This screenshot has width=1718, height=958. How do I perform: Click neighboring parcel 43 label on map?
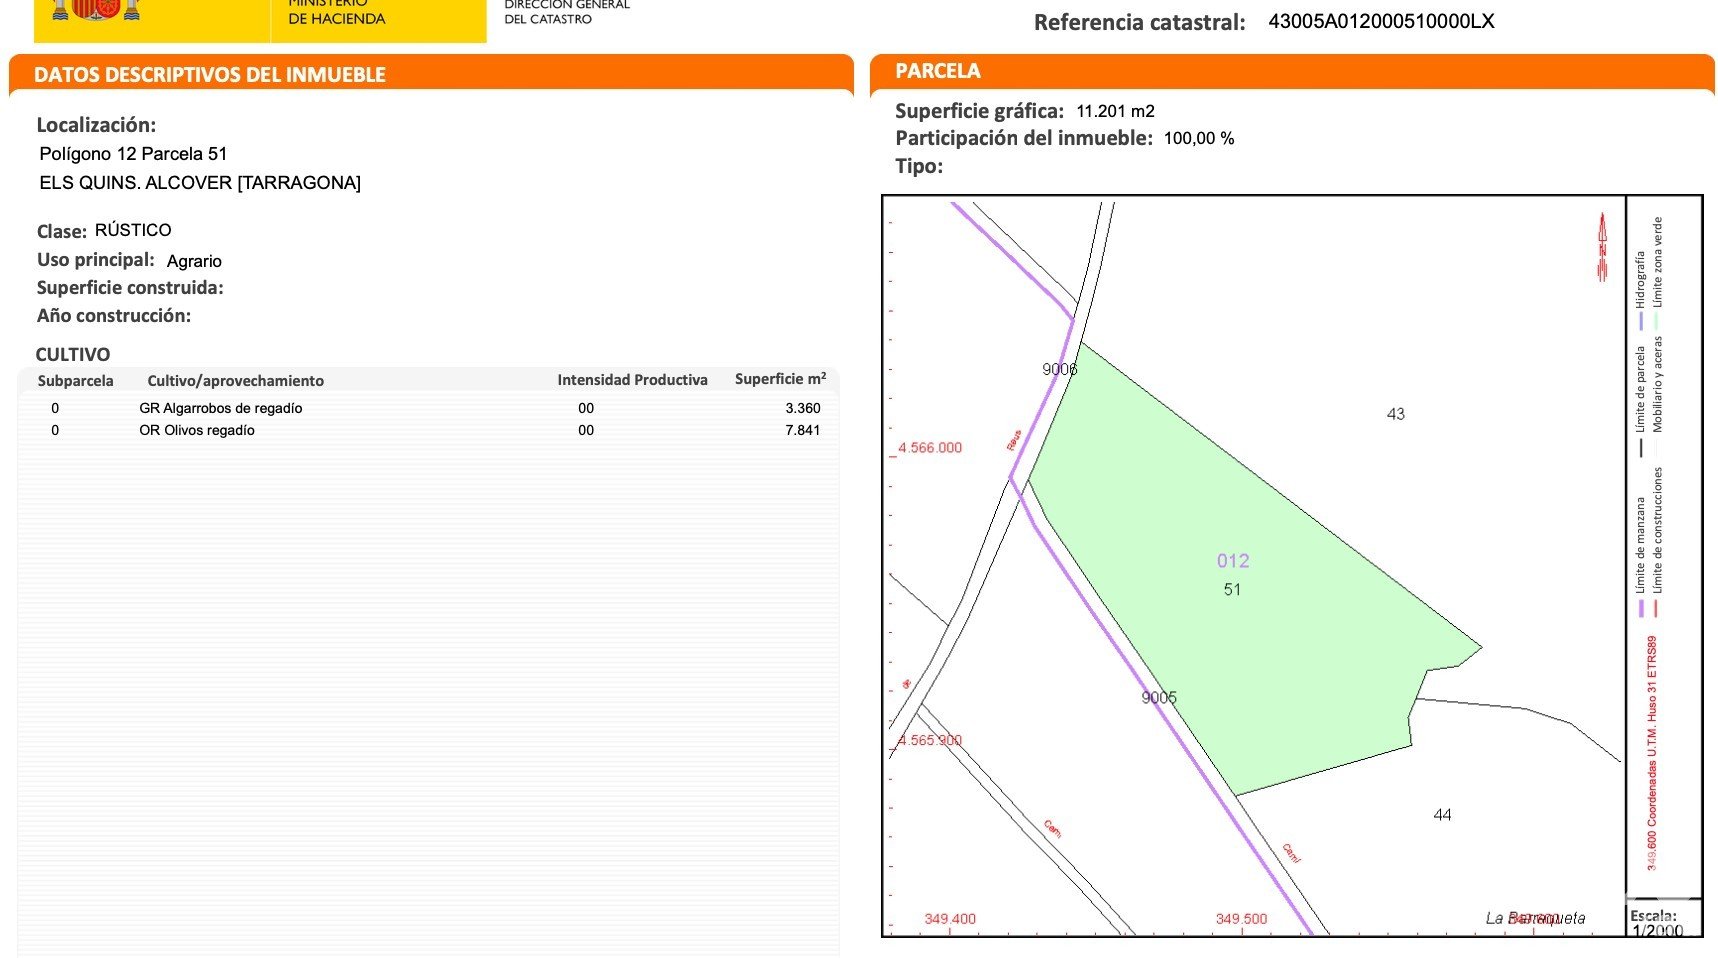click(x=1395, y=414)
